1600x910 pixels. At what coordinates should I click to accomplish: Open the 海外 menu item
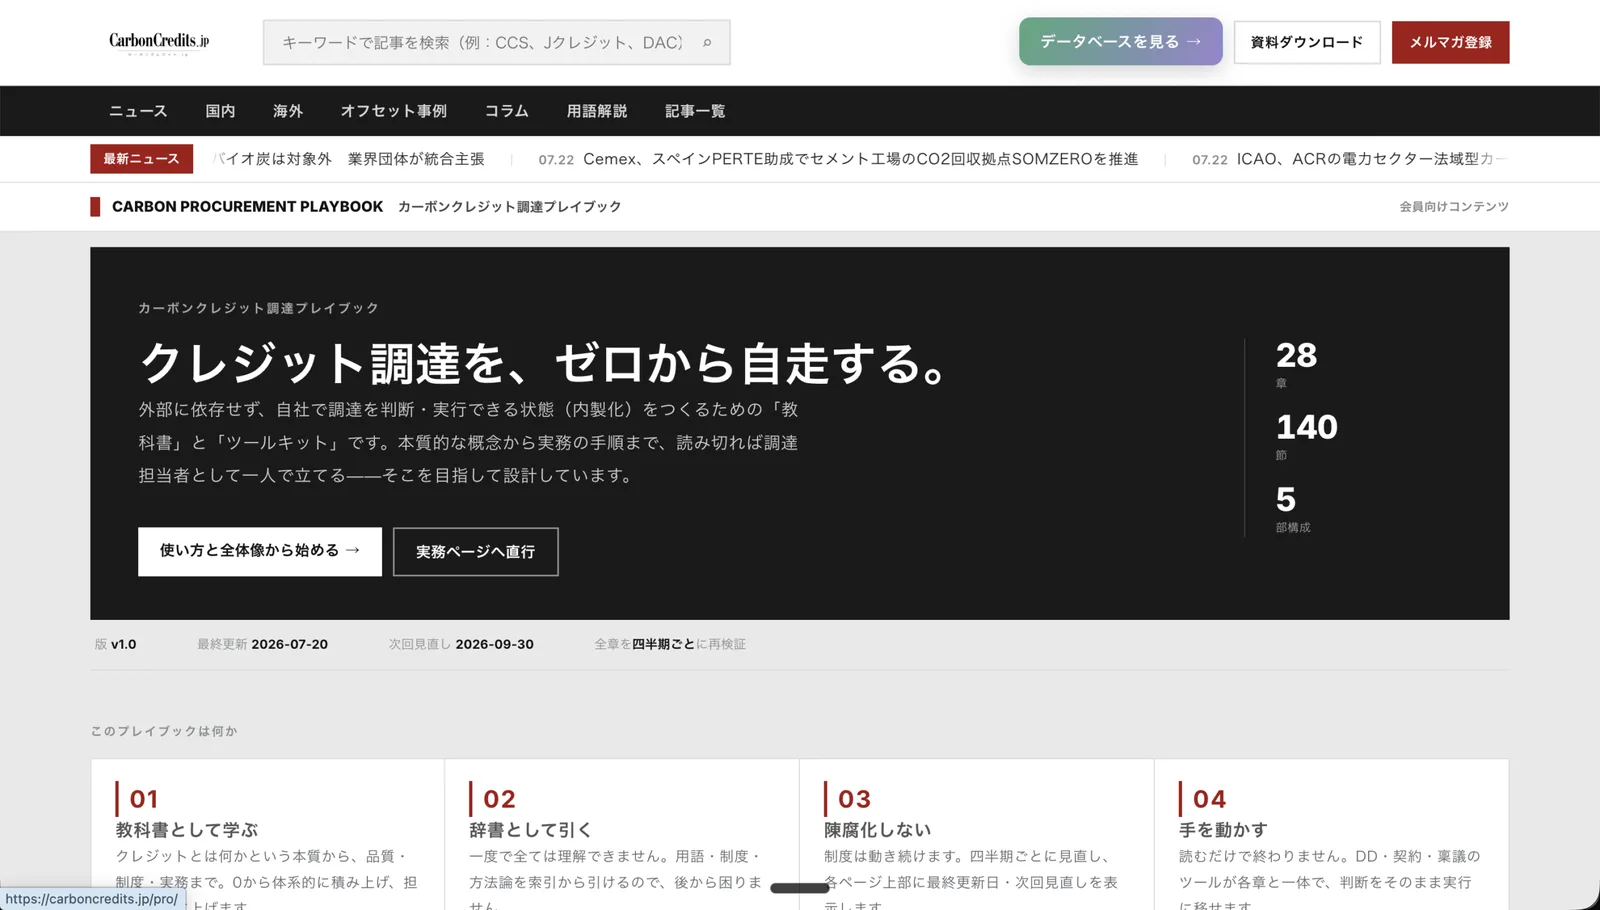[288, 111]
